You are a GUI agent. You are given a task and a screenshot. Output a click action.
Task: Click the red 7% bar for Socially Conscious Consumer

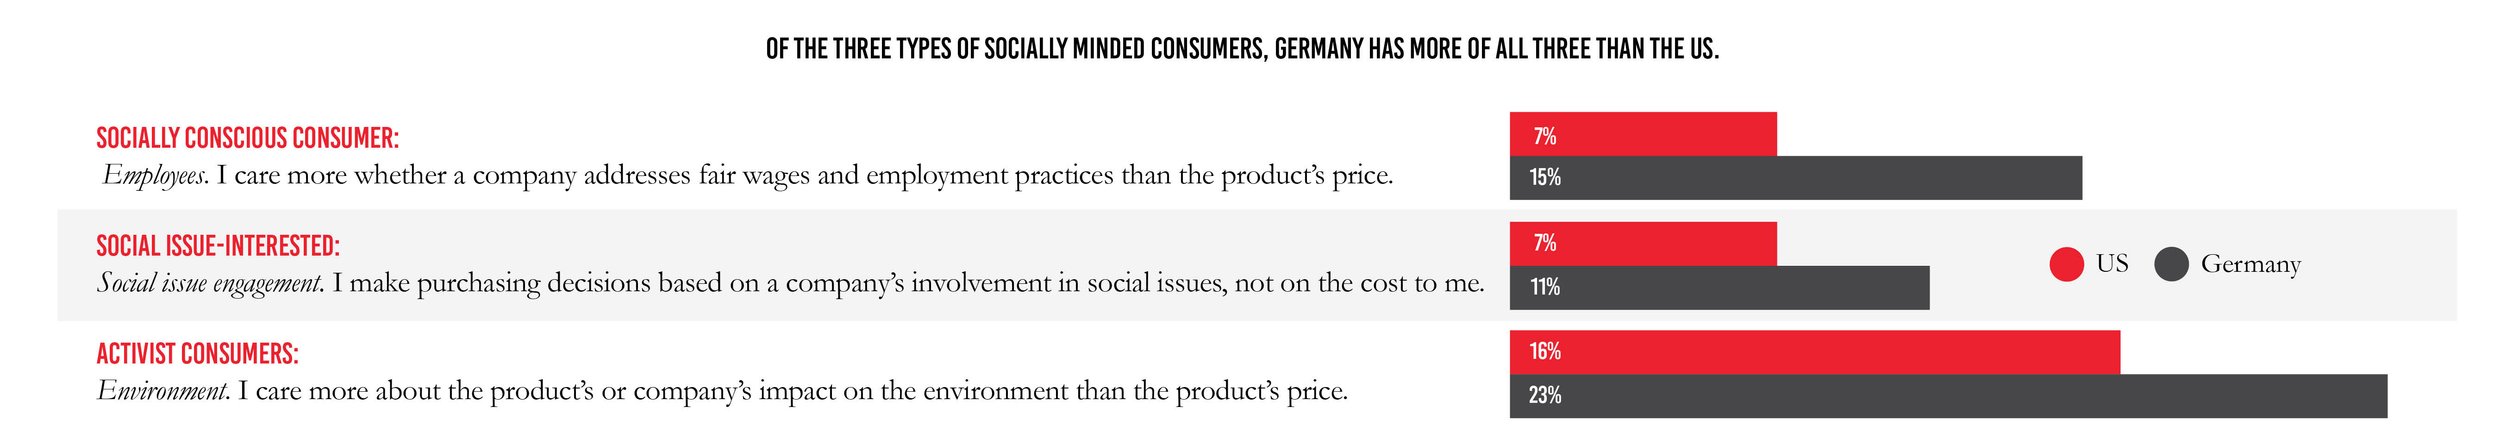[1660, 134]
